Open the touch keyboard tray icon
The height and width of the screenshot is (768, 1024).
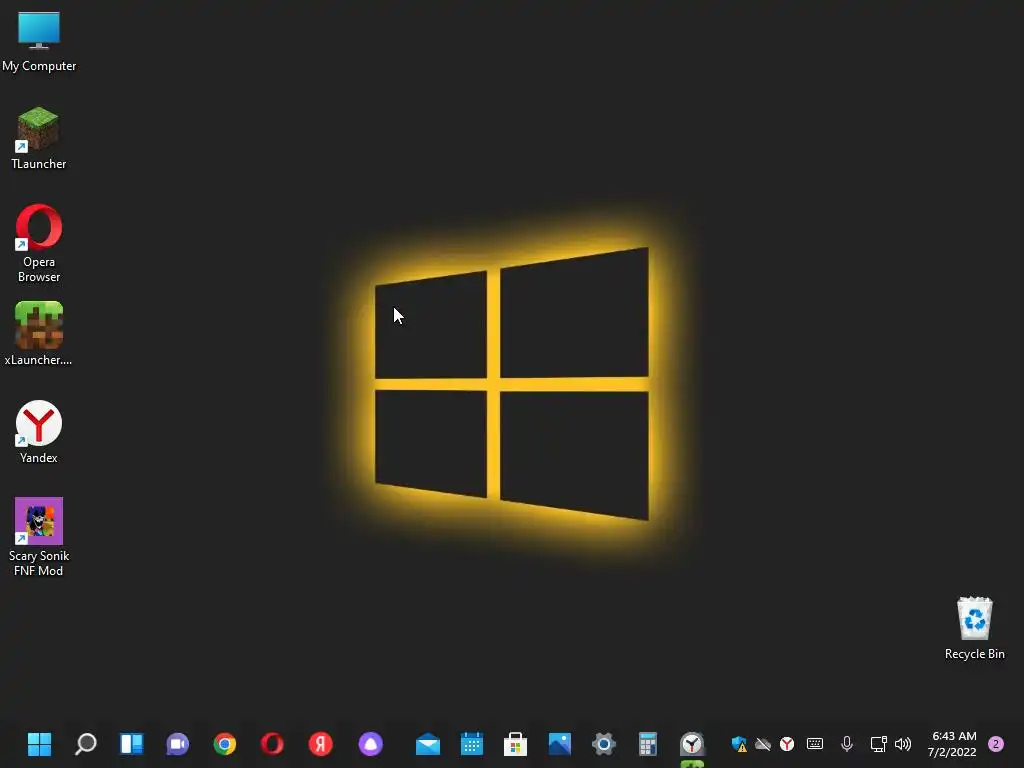814,744
